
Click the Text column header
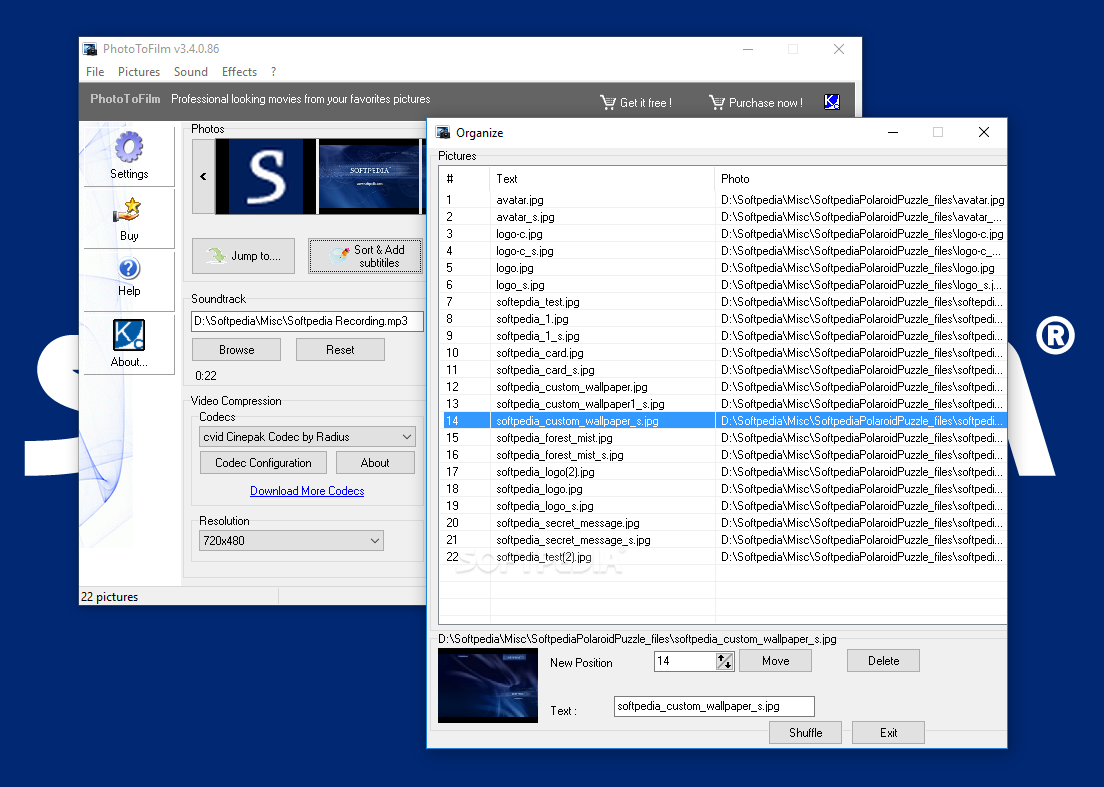click(602, 179)
